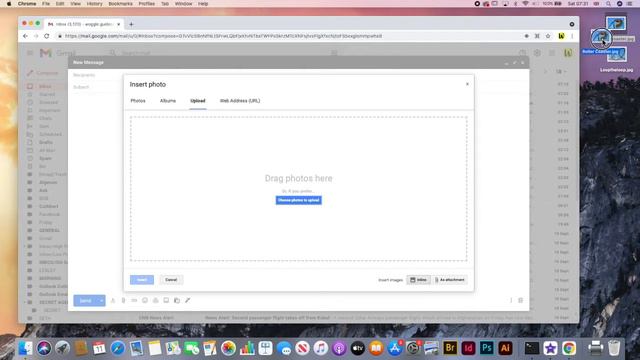Click the insert link icon
Image resolution: width=640 pixels, height=360 pixels.
tap(134, 300)
